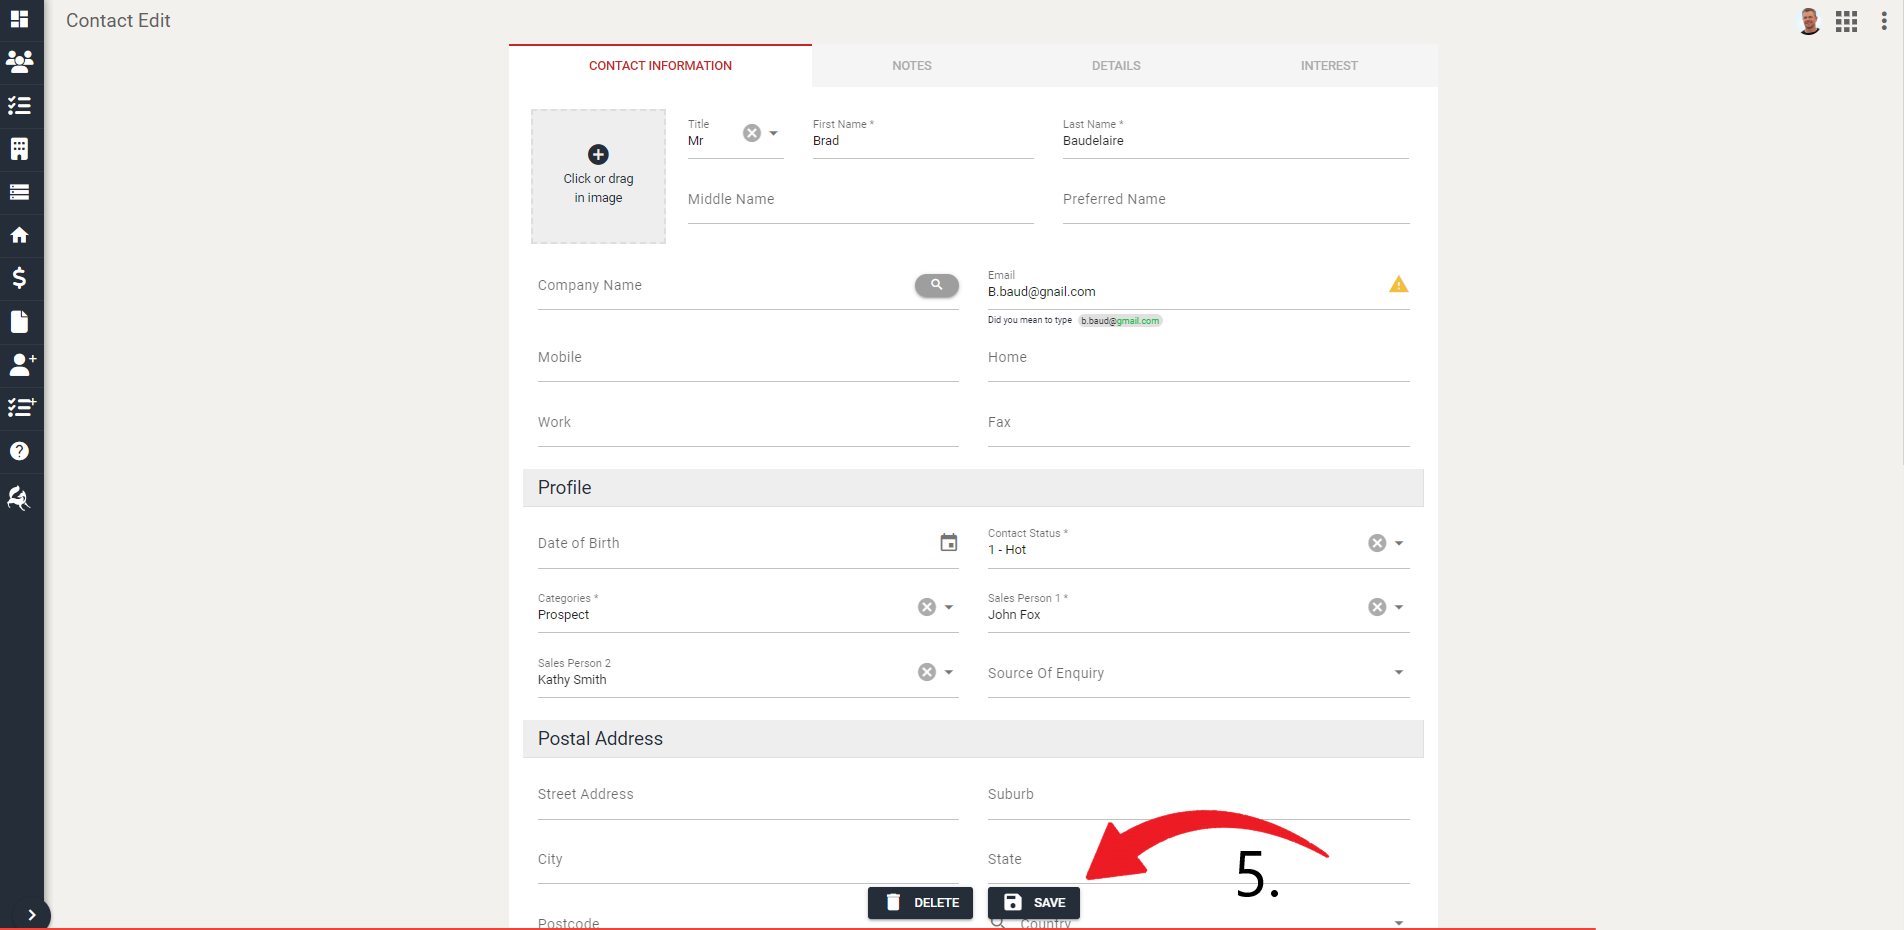Screen dimensions: 1904x930
Task: Clear the Kathy Smith Sales Person 2 value
Action: pyautogui.click(x=925, y=672)
